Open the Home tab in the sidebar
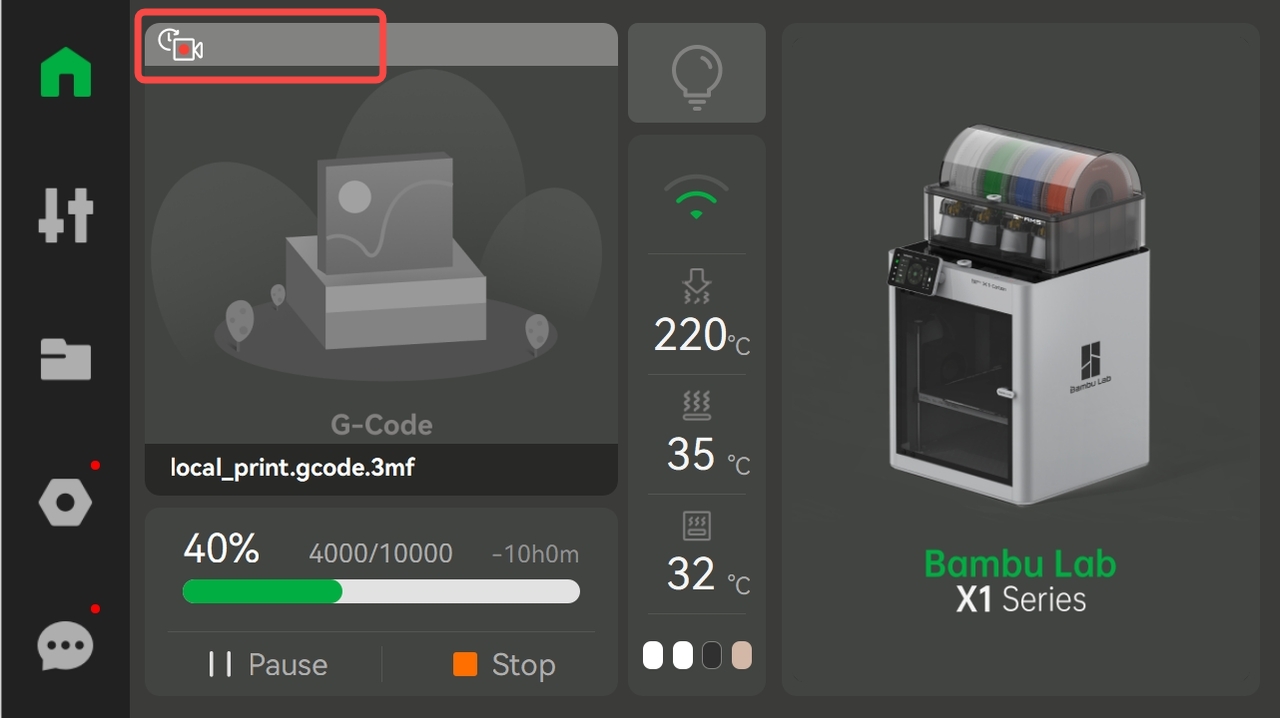Image resolution: width=1280 pixels, height=718 pixels. click(66, 72)
